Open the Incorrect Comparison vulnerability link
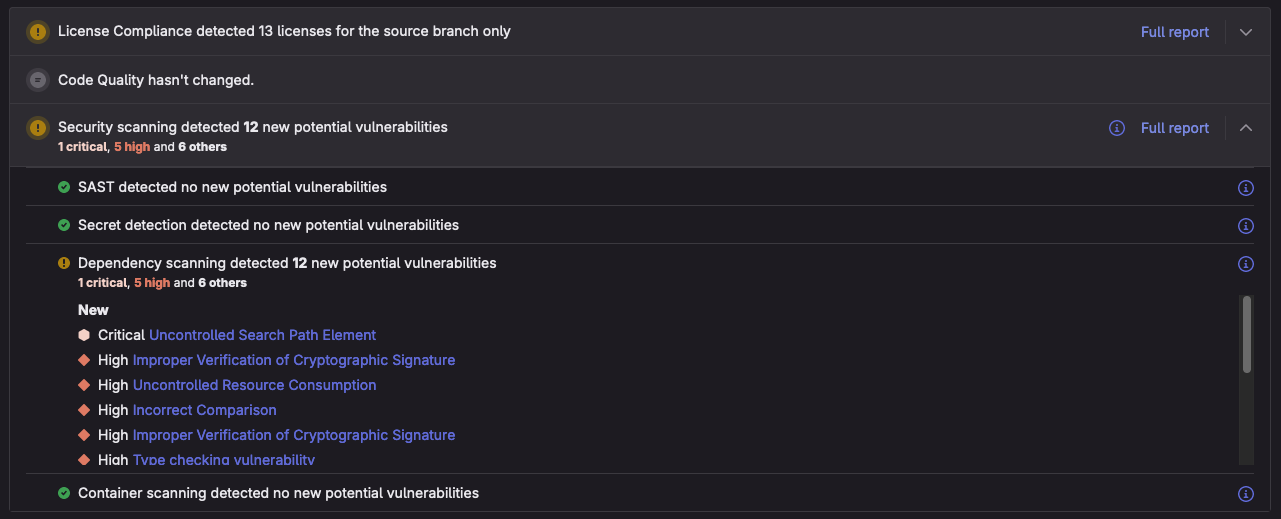 [204, 410]
